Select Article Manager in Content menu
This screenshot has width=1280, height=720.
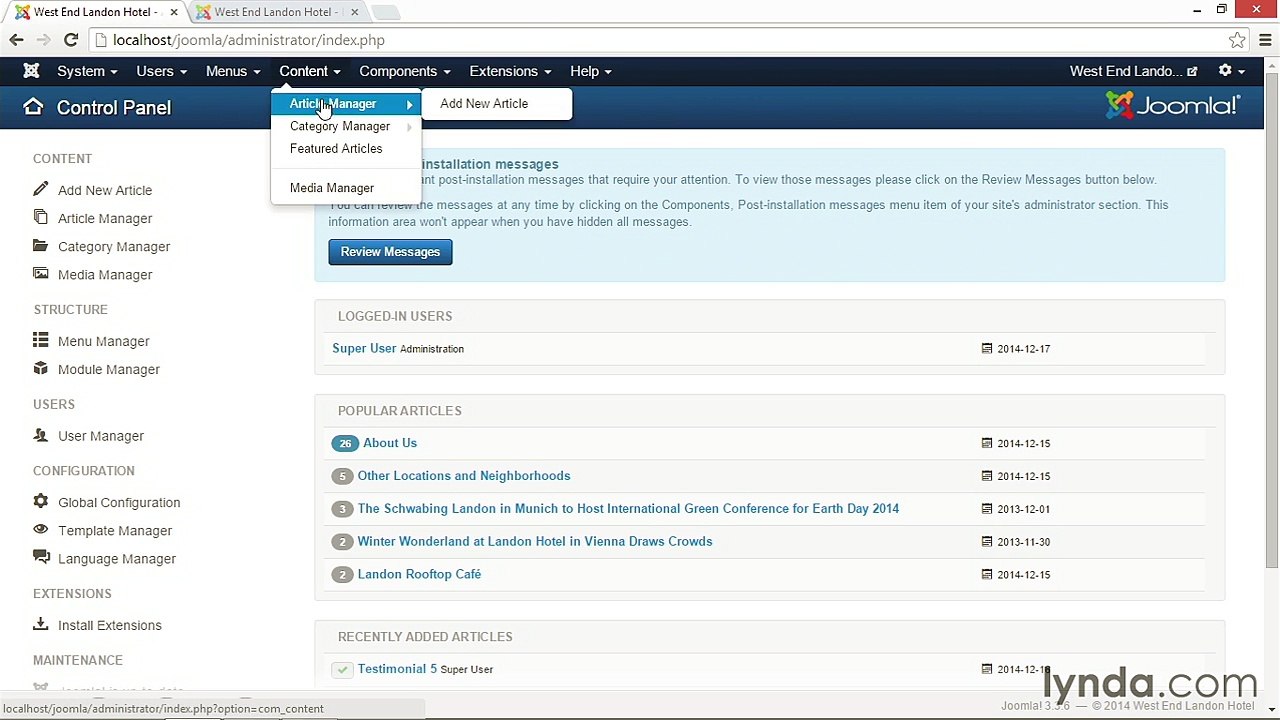click(345, 104)
